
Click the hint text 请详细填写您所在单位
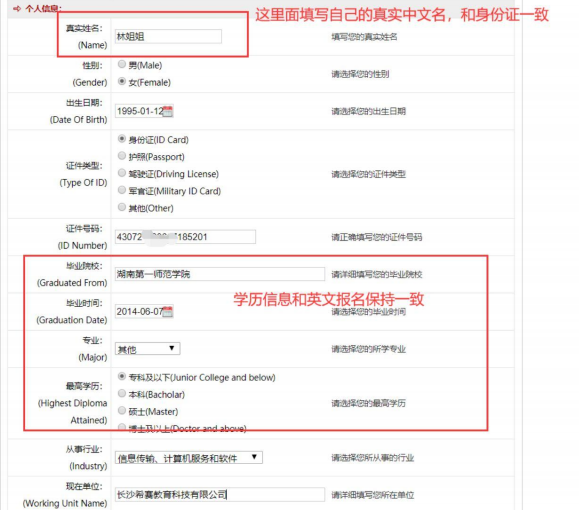point(373,495)
